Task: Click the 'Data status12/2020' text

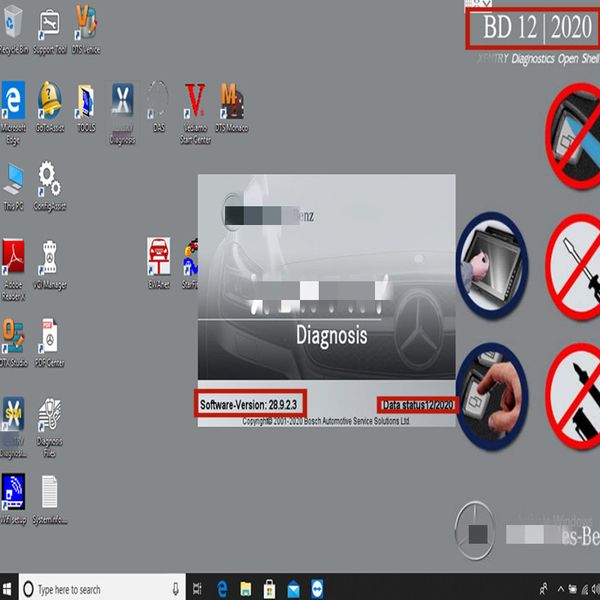Action: pyautogui.click(x=418, y=405)
